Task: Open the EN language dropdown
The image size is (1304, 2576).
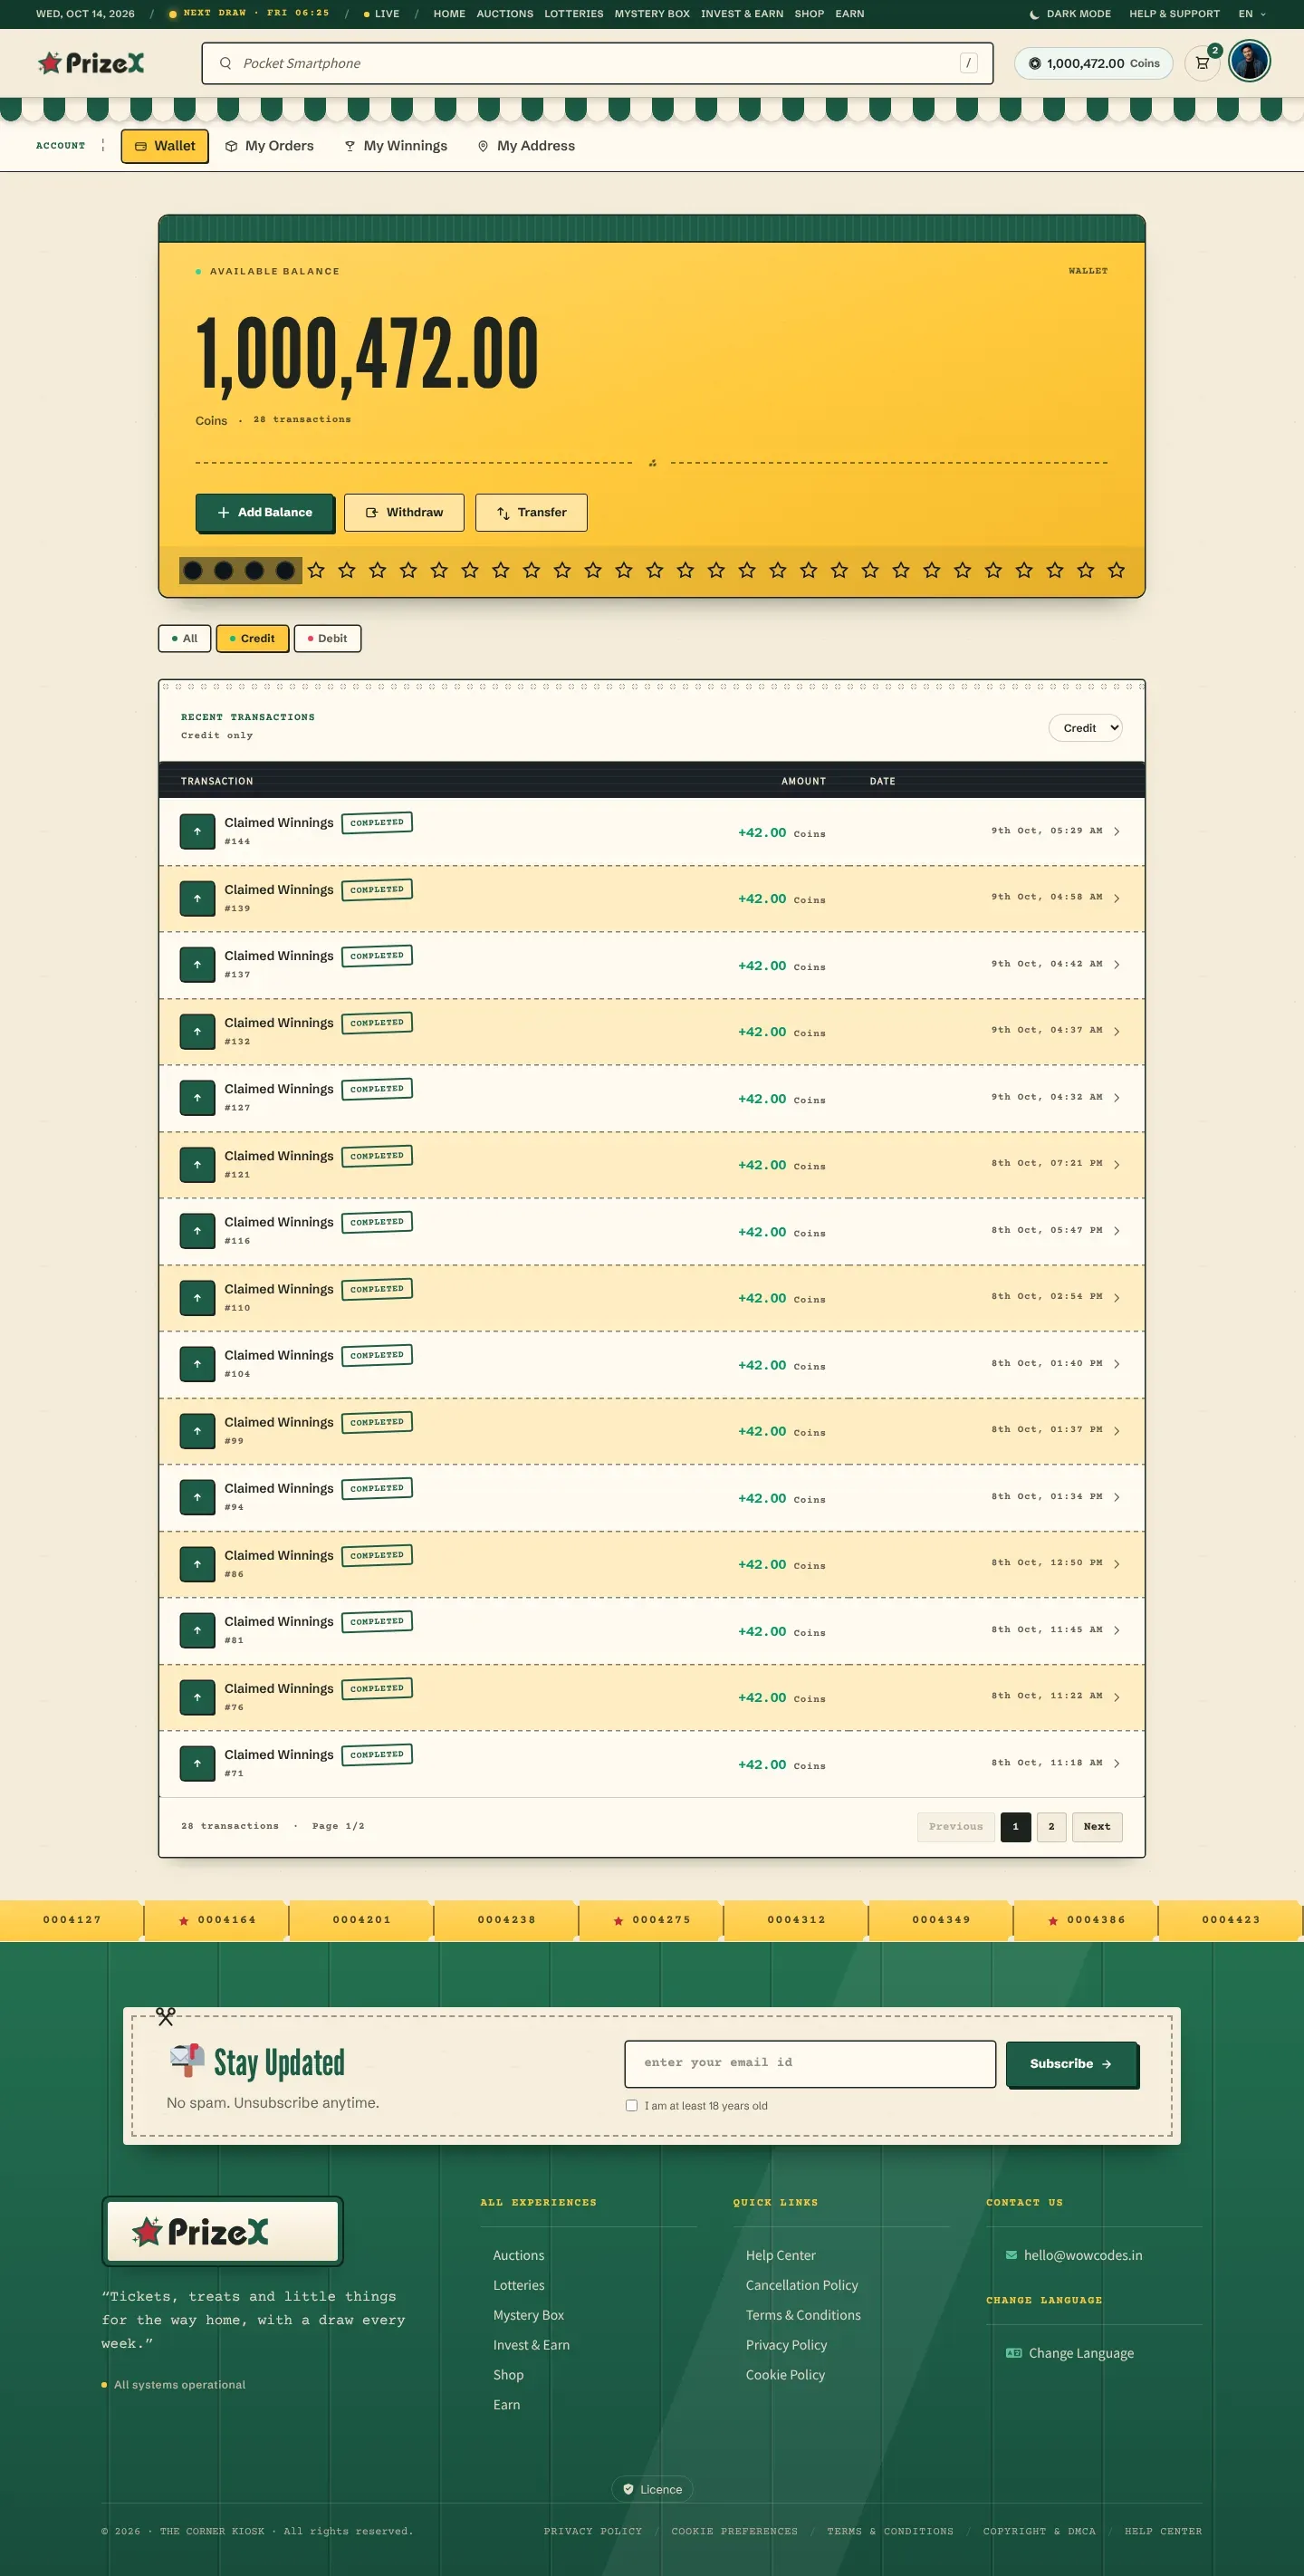Action: point(1251,14)
